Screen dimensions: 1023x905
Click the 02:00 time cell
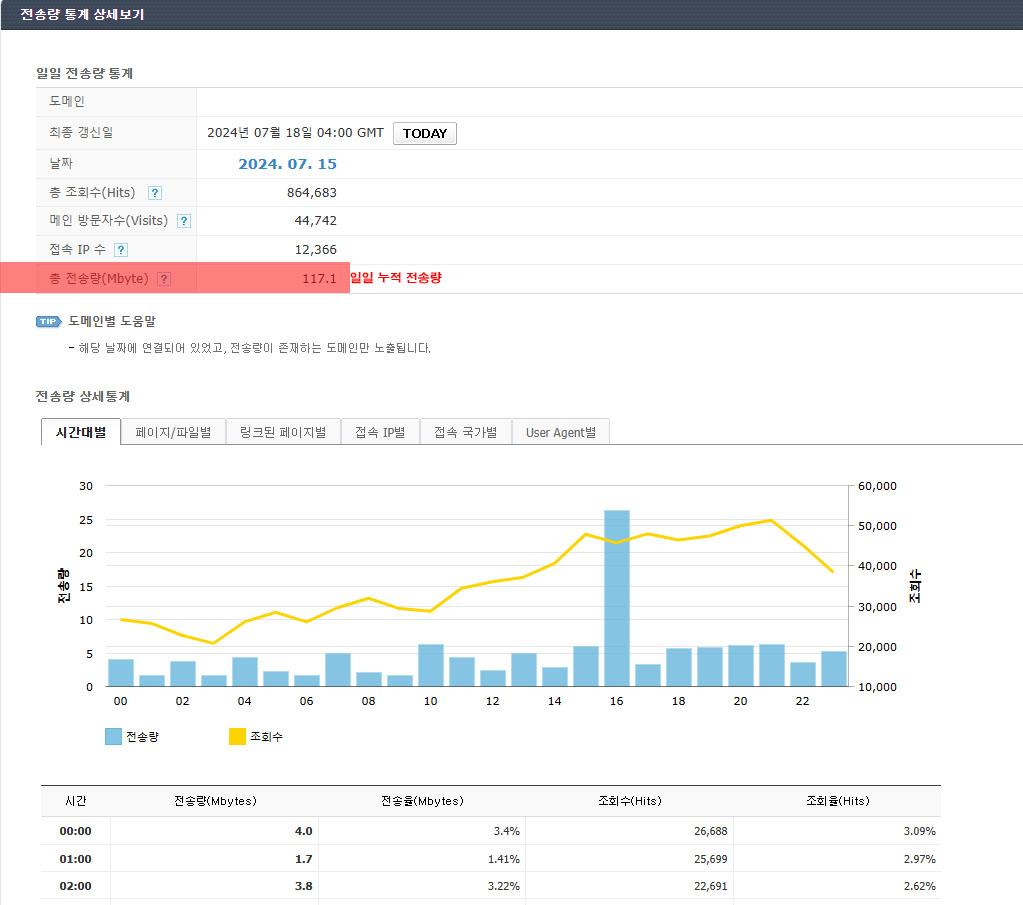tap(76, 886)
